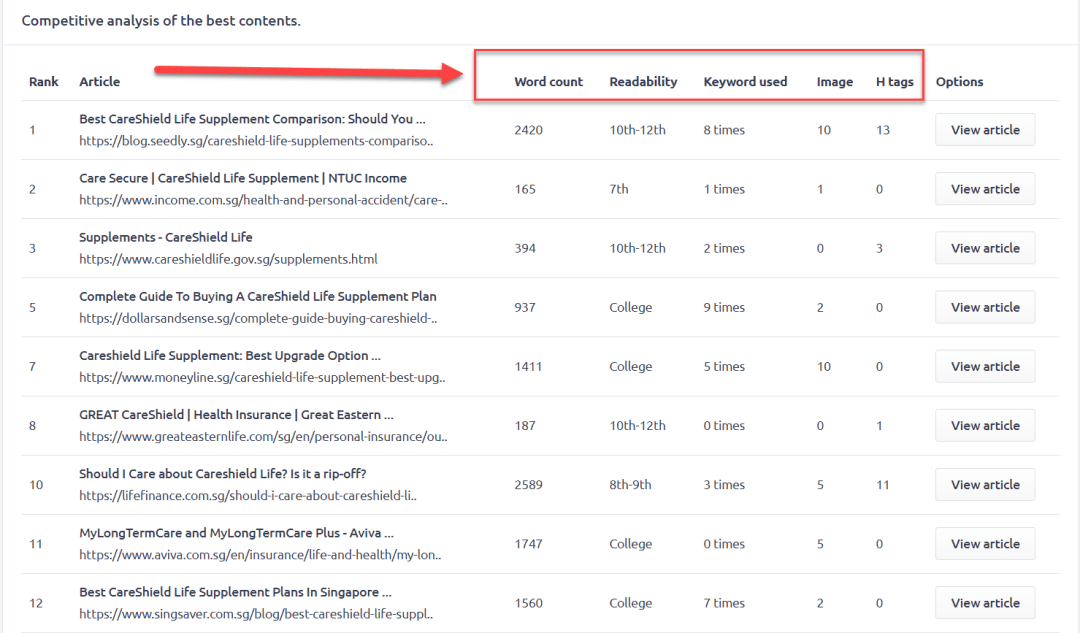Click View article for Best CareShield Life Supplement Comparison
Viewport: 1080px width, 633px height.
coord(985,129)
